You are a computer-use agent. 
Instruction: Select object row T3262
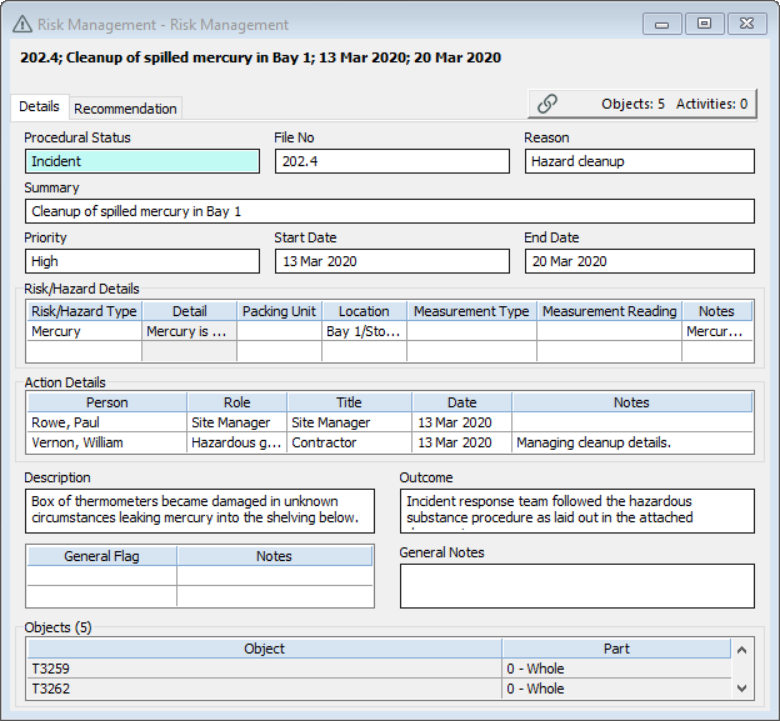point(264,689)
